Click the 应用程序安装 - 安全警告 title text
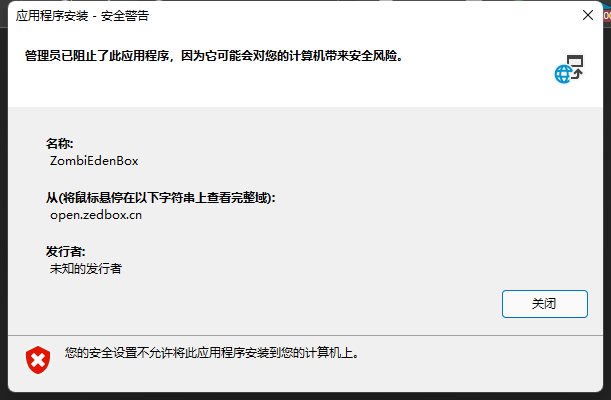Image resolution: width=611 pixels, height=400 pixels. (x=82, y=16)
